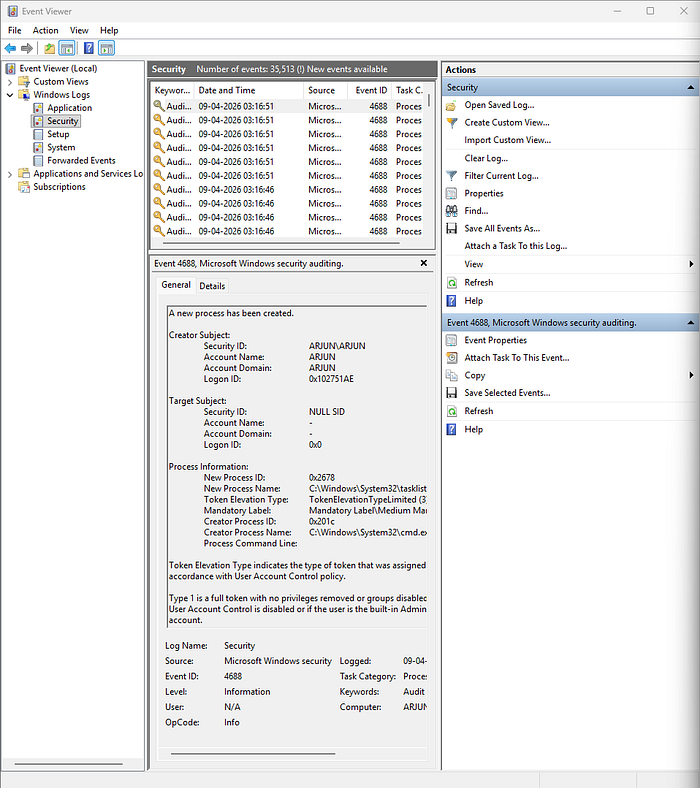Collapse the Event 4688 actions section
700x788 pixels.
pos(691,323)
